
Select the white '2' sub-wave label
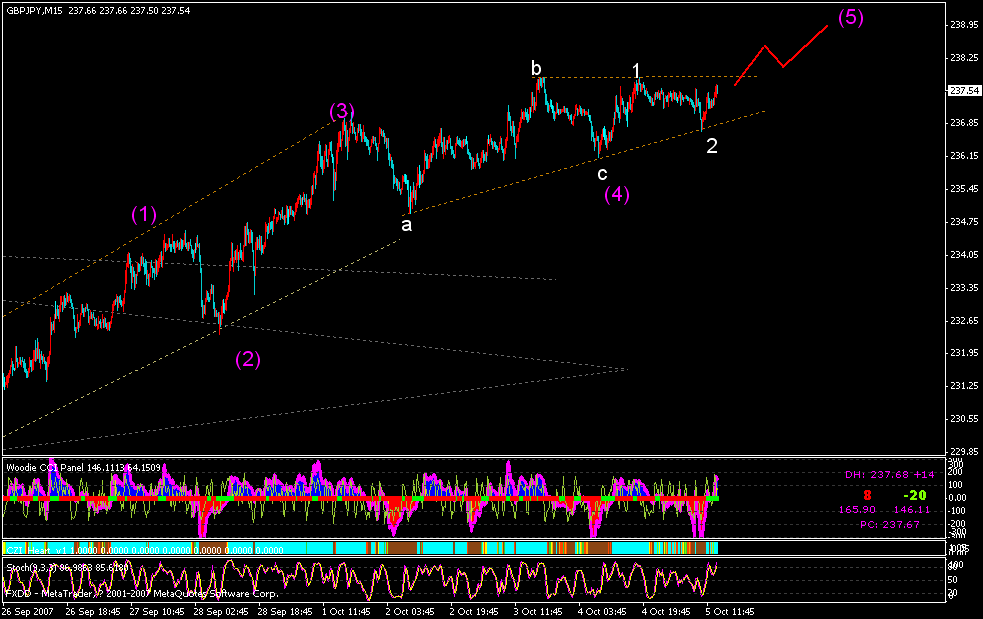(x=712, y=146)
